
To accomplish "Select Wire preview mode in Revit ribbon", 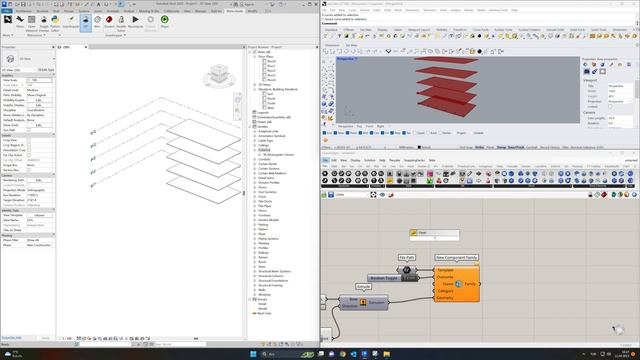I will coord(97,22).
